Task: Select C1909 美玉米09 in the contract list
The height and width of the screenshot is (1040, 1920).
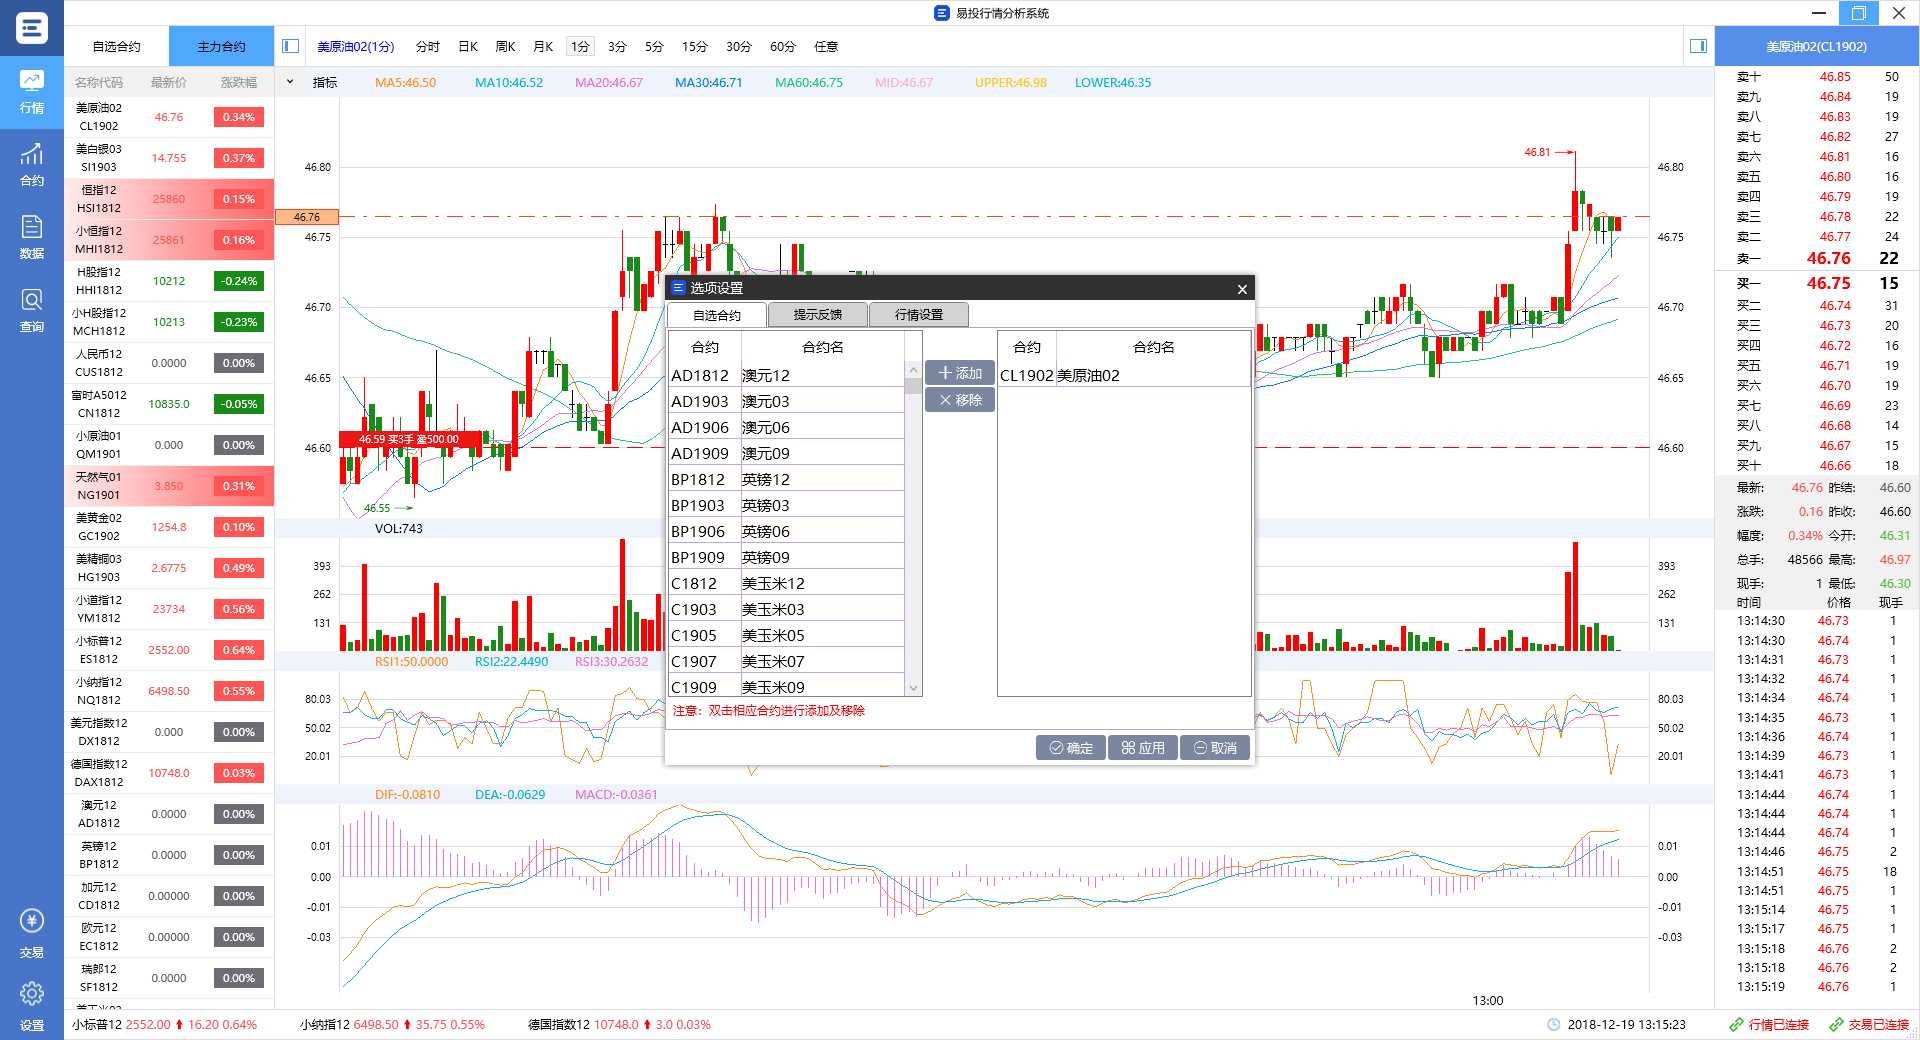Action: click(x=786, y=687)
